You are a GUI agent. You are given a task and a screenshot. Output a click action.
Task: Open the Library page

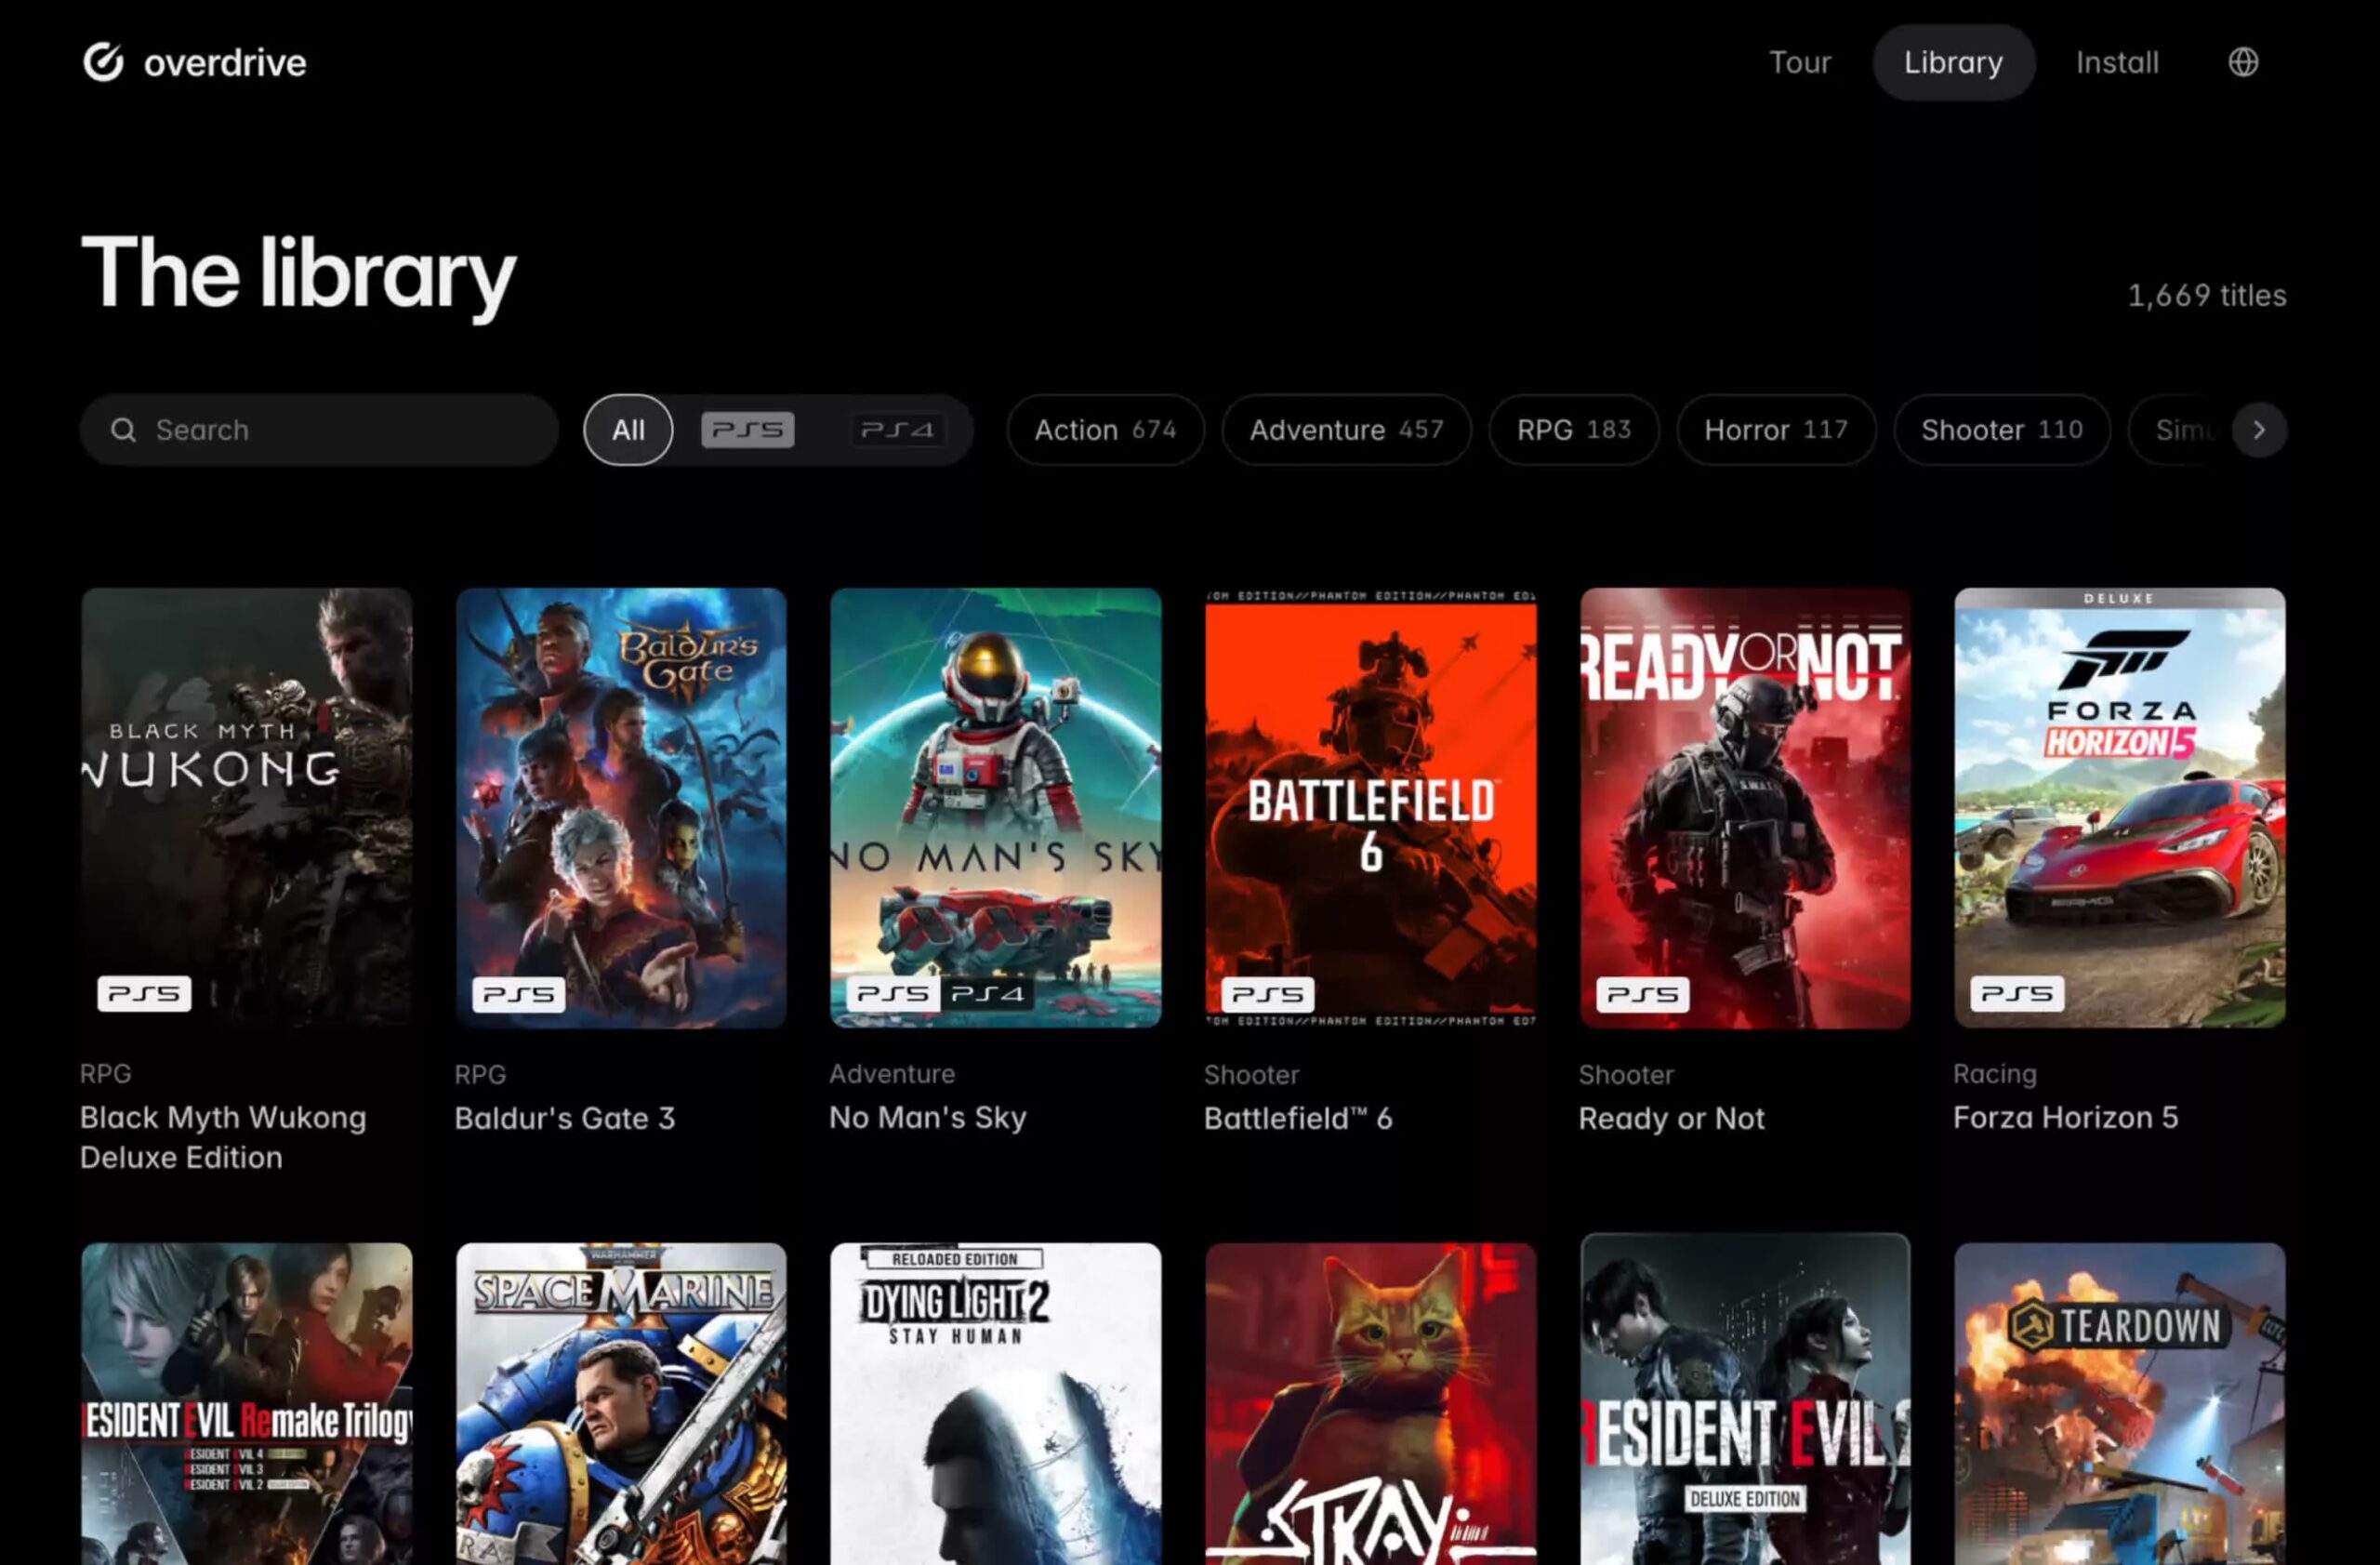(1953, 62)
